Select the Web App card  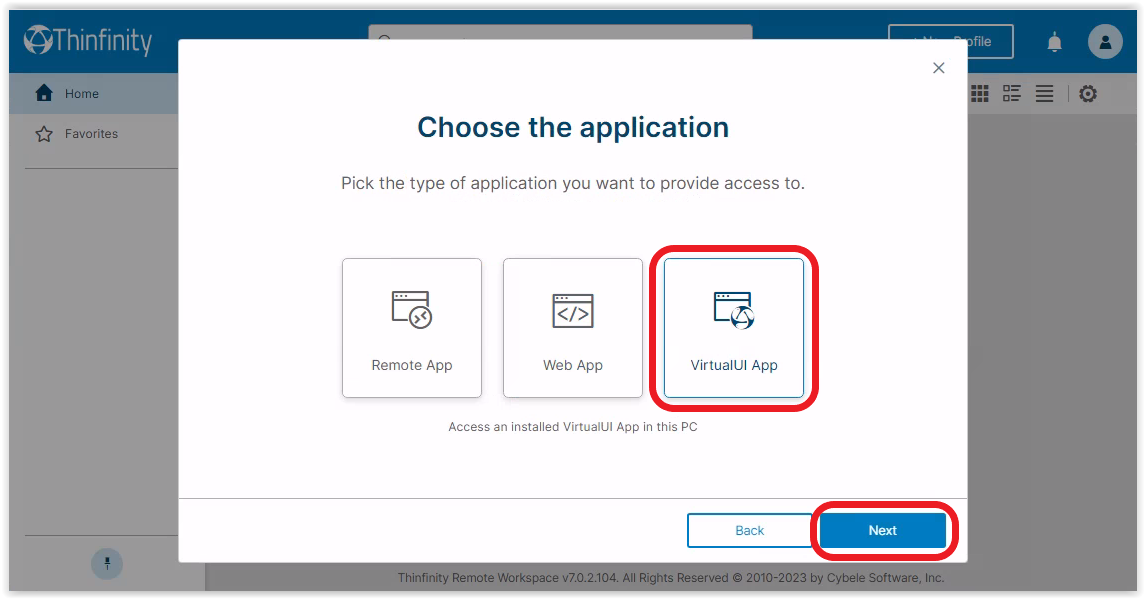pos(572,328)
